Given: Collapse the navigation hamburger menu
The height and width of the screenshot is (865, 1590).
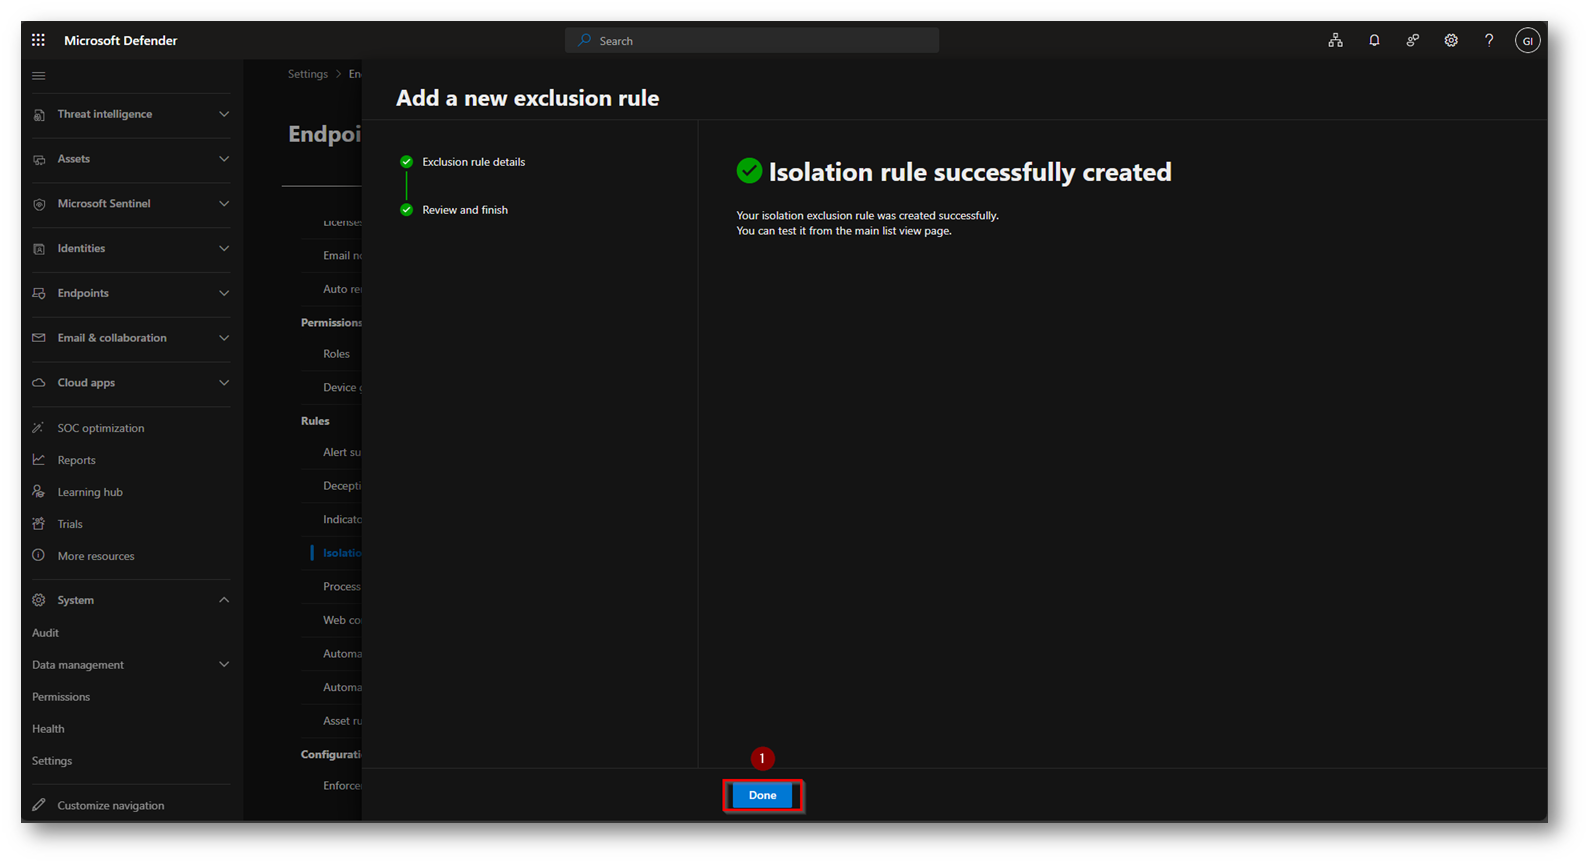Looking at the screenshot, I should click(x=39, y=76).
